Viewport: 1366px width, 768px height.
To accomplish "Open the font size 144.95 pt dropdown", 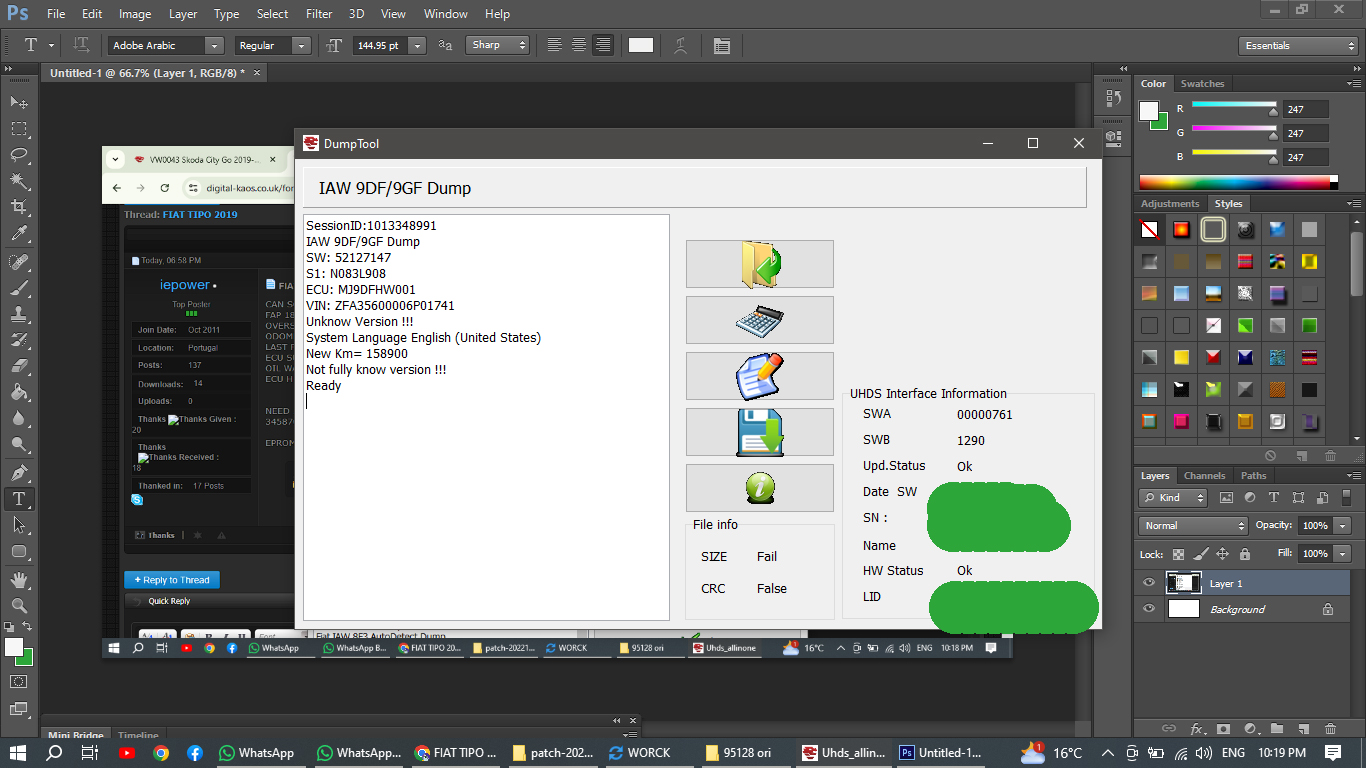I will 417,45.
